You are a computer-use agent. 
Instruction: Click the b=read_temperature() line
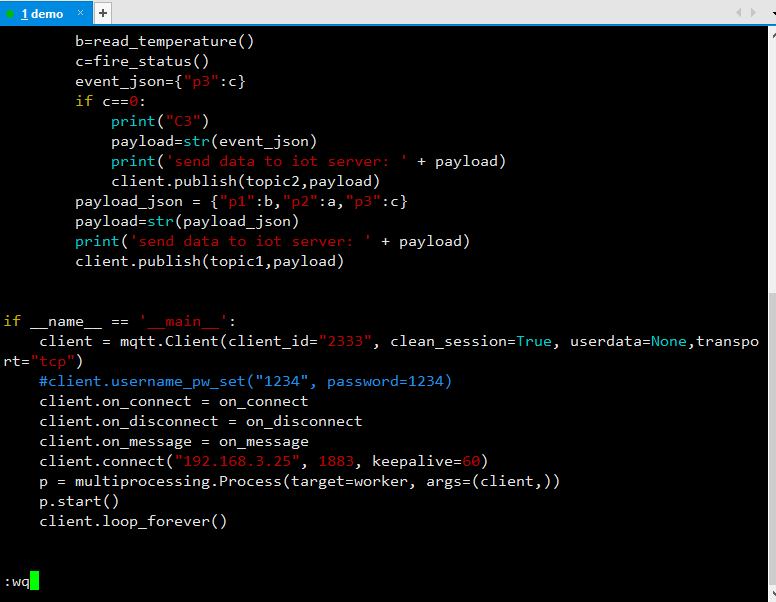click(165, 41)
